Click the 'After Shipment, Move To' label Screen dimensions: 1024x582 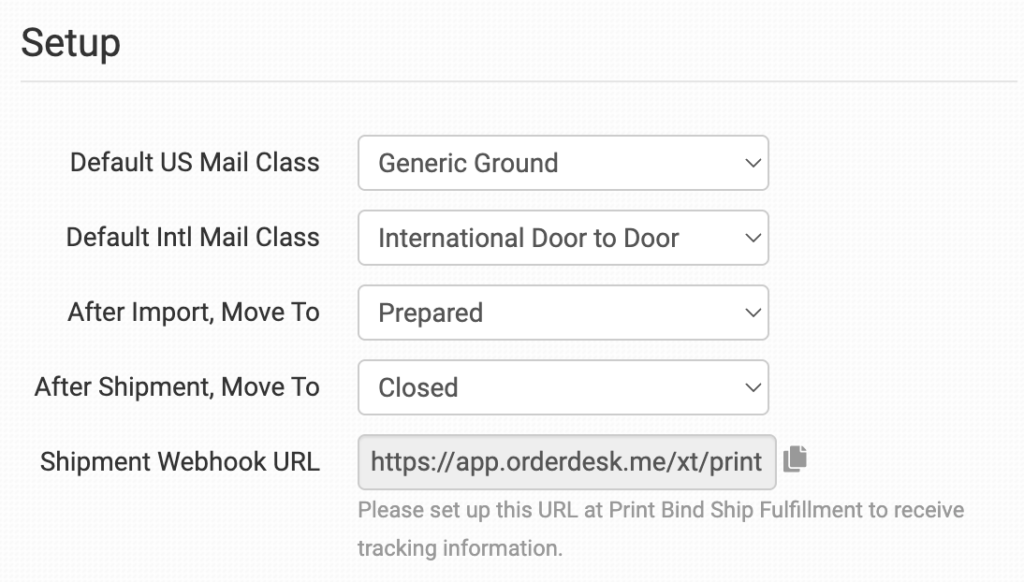[x=177, y=387]
